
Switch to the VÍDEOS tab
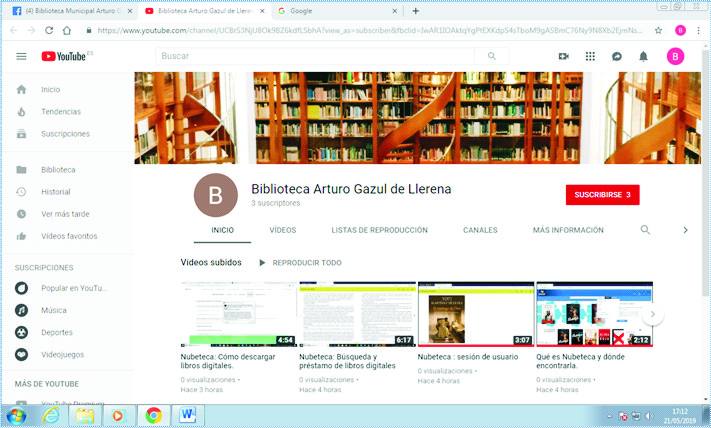point(283,230)
